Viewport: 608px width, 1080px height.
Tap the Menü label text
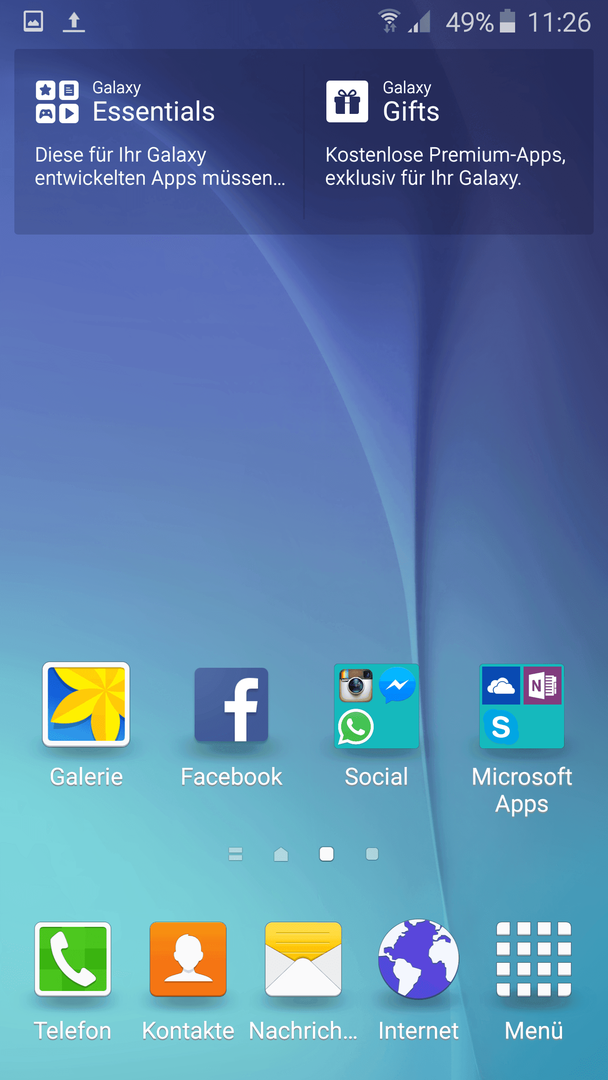(x=534, y=1031)
